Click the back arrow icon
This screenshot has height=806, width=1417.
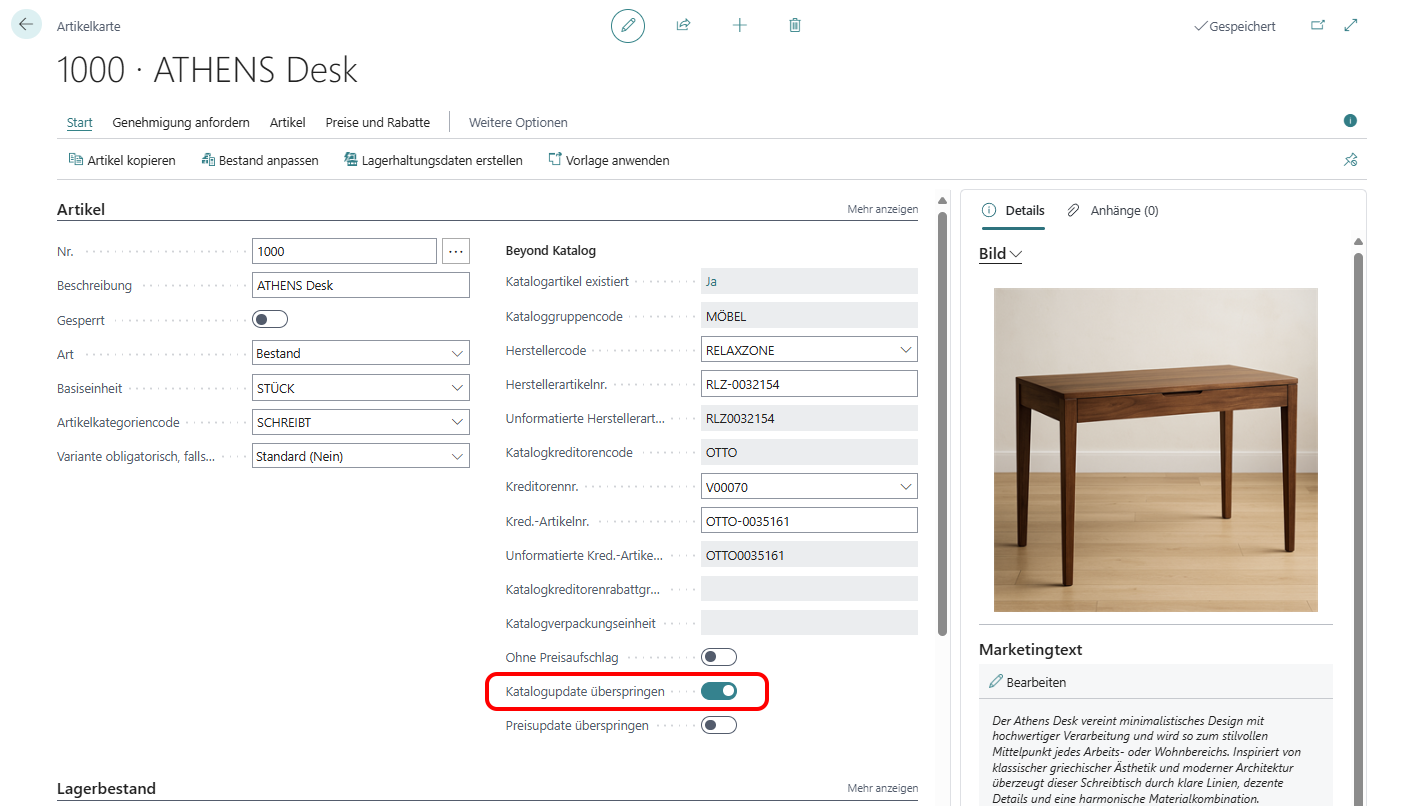(x=26, y=25)
